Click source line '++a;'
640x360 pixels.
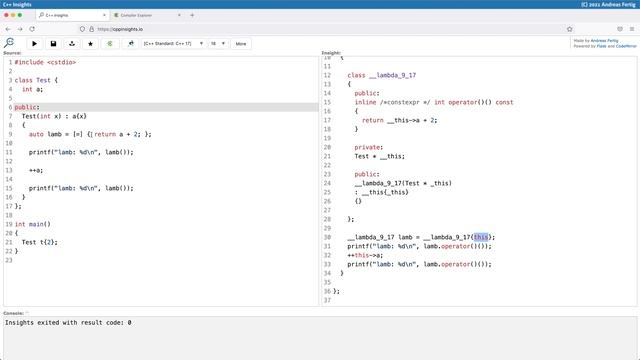click(x=36, y=170)
